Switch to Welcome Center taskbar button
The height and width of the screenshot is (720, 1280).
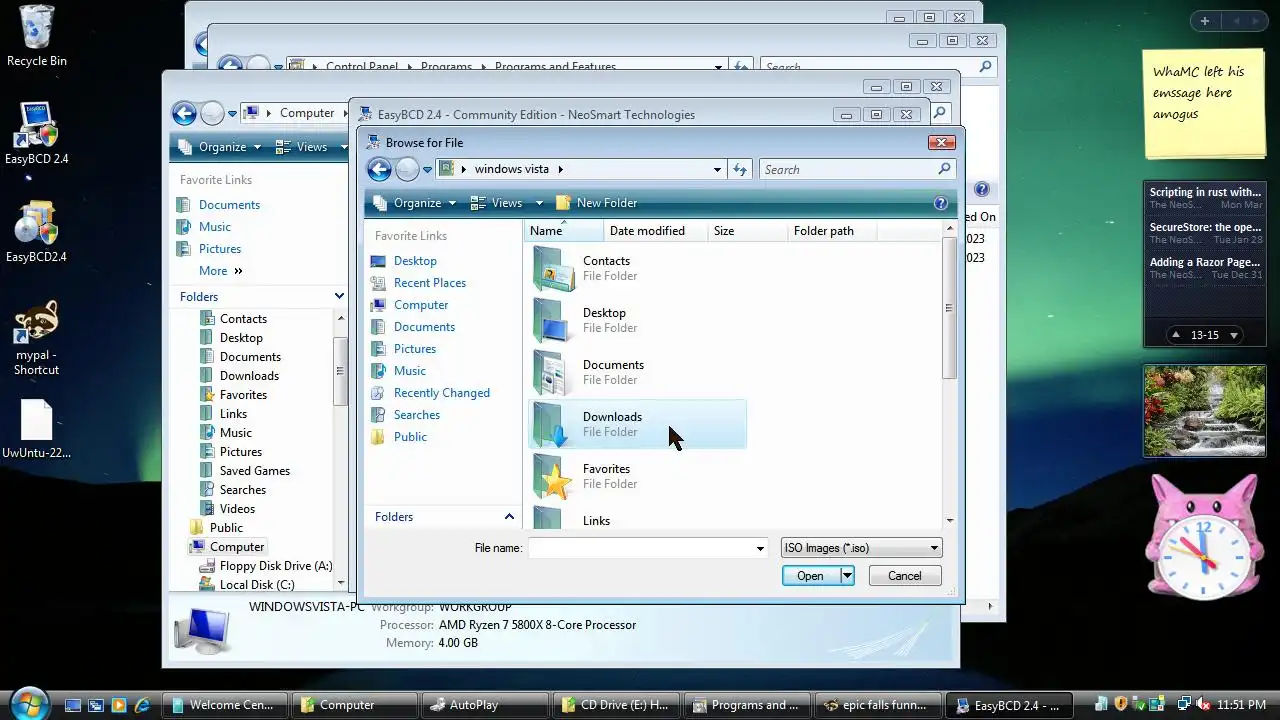[225, 705]
